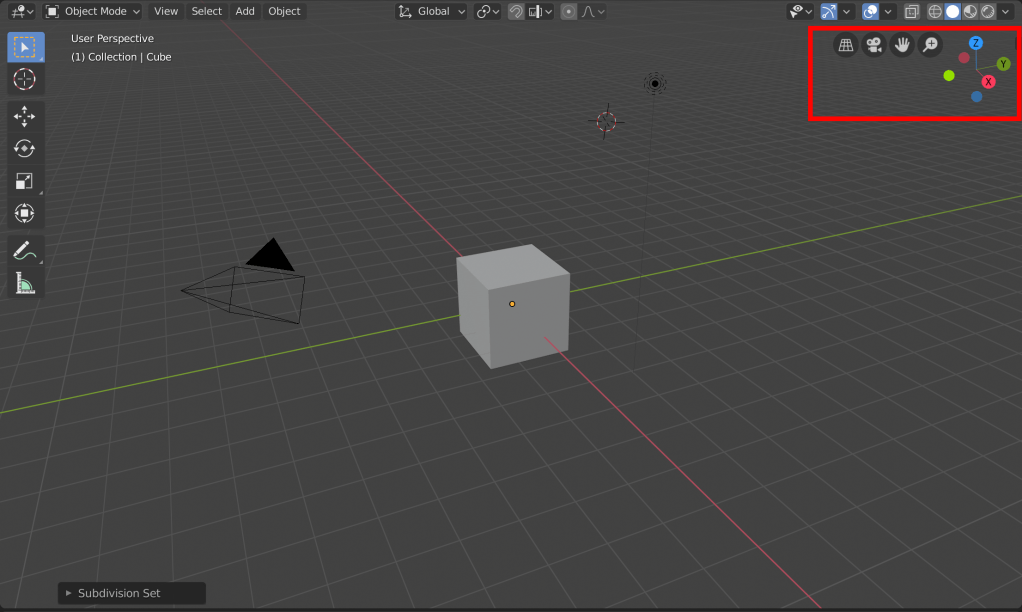Select the Rotate tool
Screen dimensions: 1022x612
pyautogui.click(x=24, y=148)
